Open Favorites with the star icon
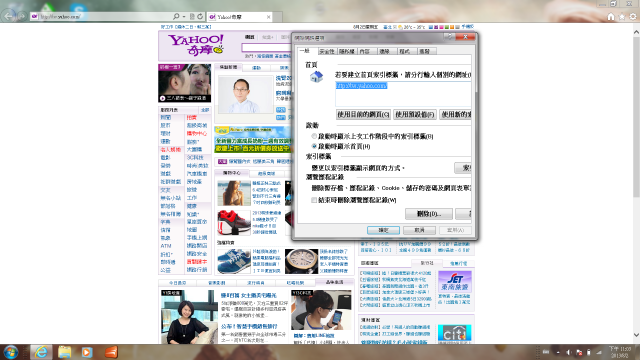640x360 pixels. (x=622, y=17)
